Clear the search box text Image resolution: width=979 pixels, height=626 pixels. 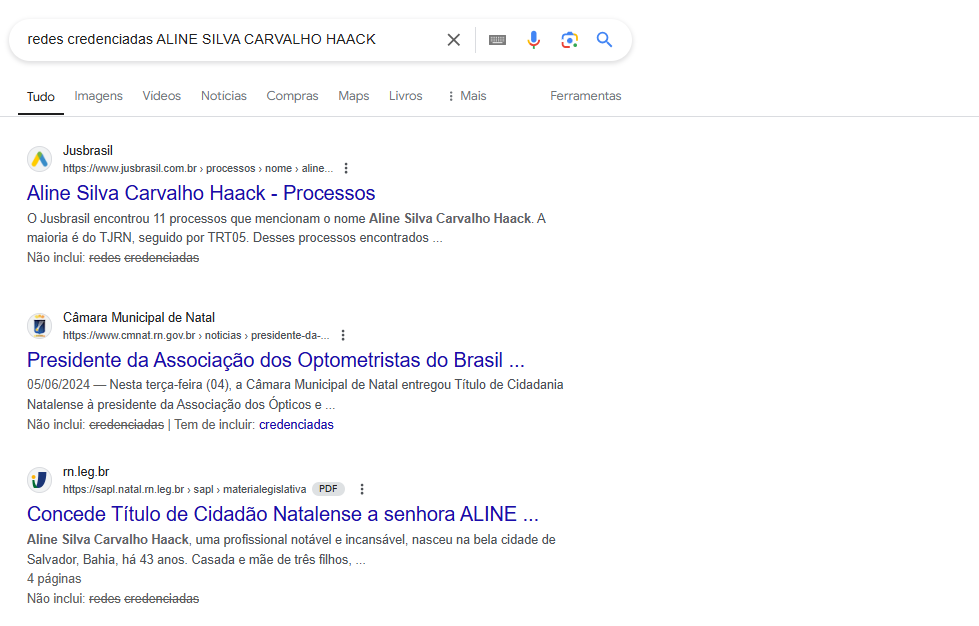[x=453, y=40]
